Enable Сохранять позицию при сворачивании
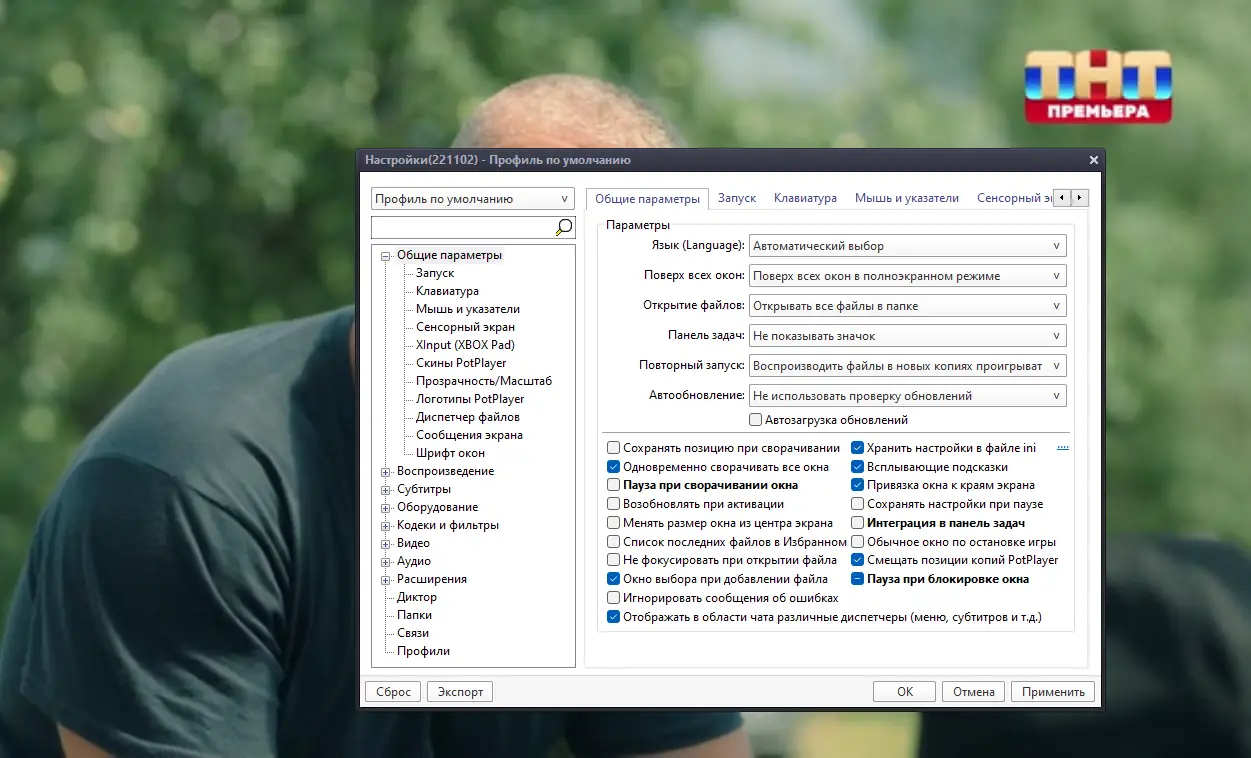Image resolution: width=1251 pixels, height=758 pixels. tap(614, 449)
